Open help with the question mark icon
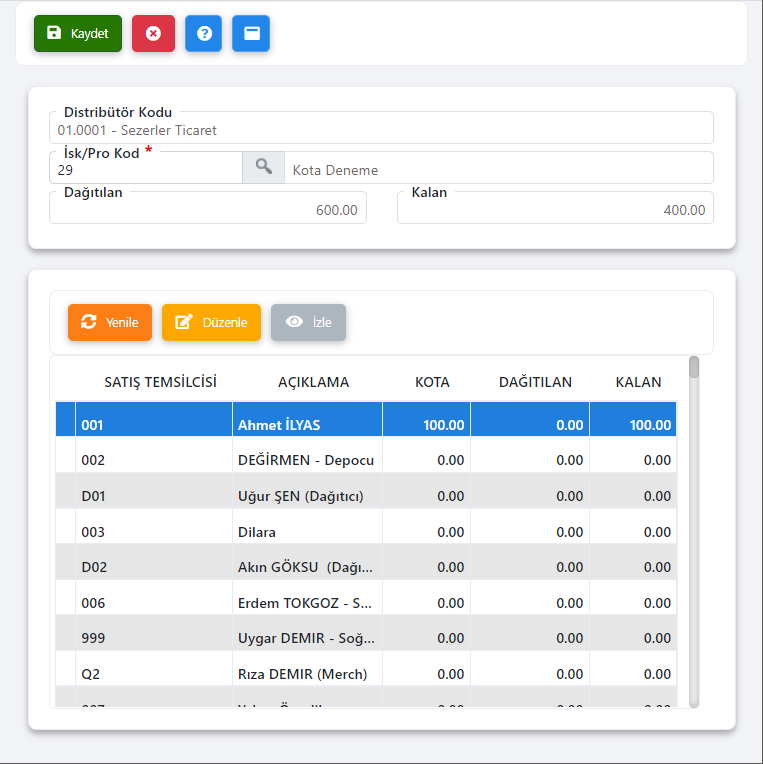 click(203, 33)
